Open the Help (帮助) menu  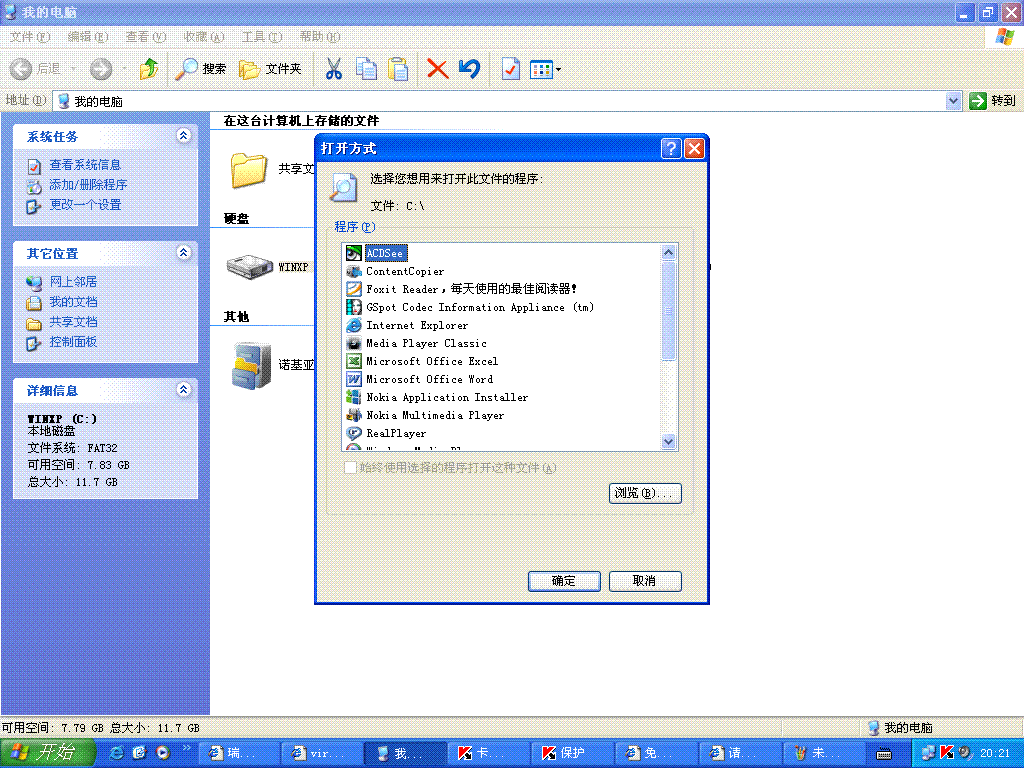click(319, 37)
